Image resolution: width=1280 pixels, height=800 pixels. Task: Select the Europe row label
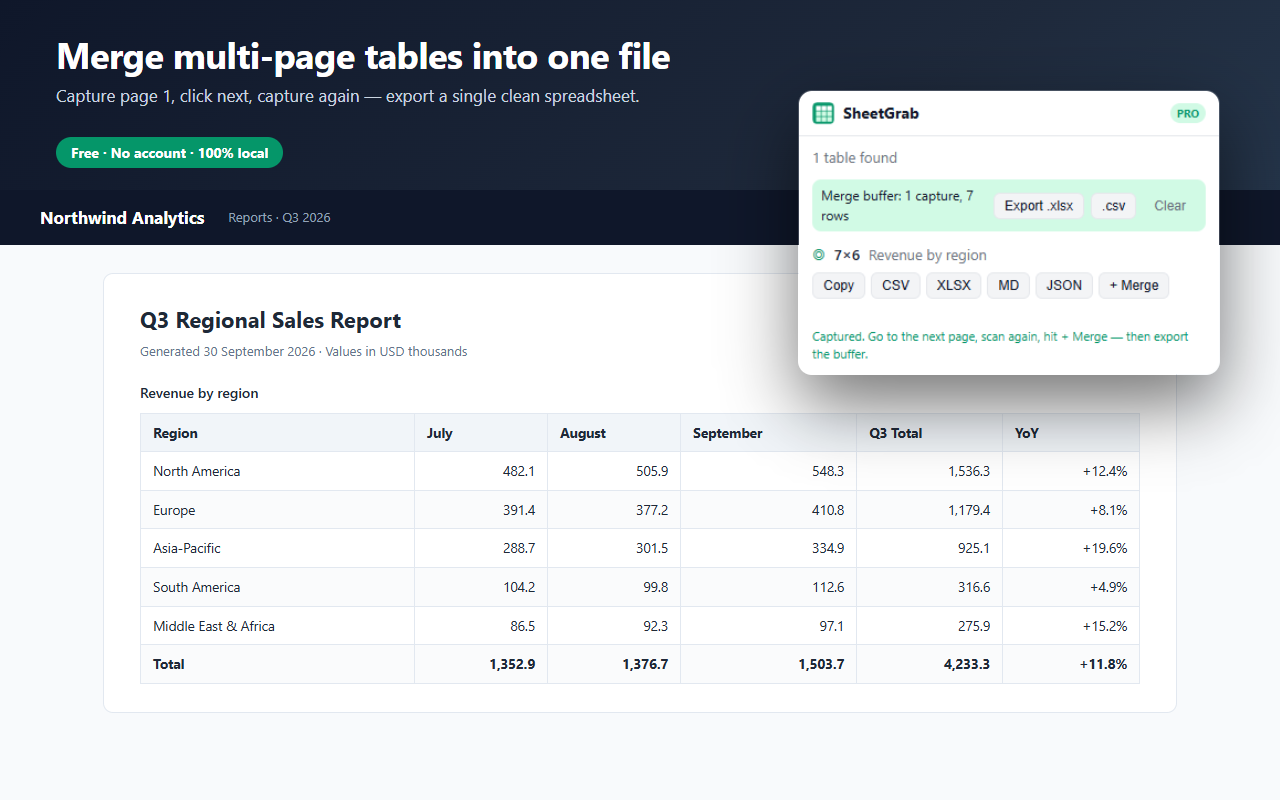point(174,510)
